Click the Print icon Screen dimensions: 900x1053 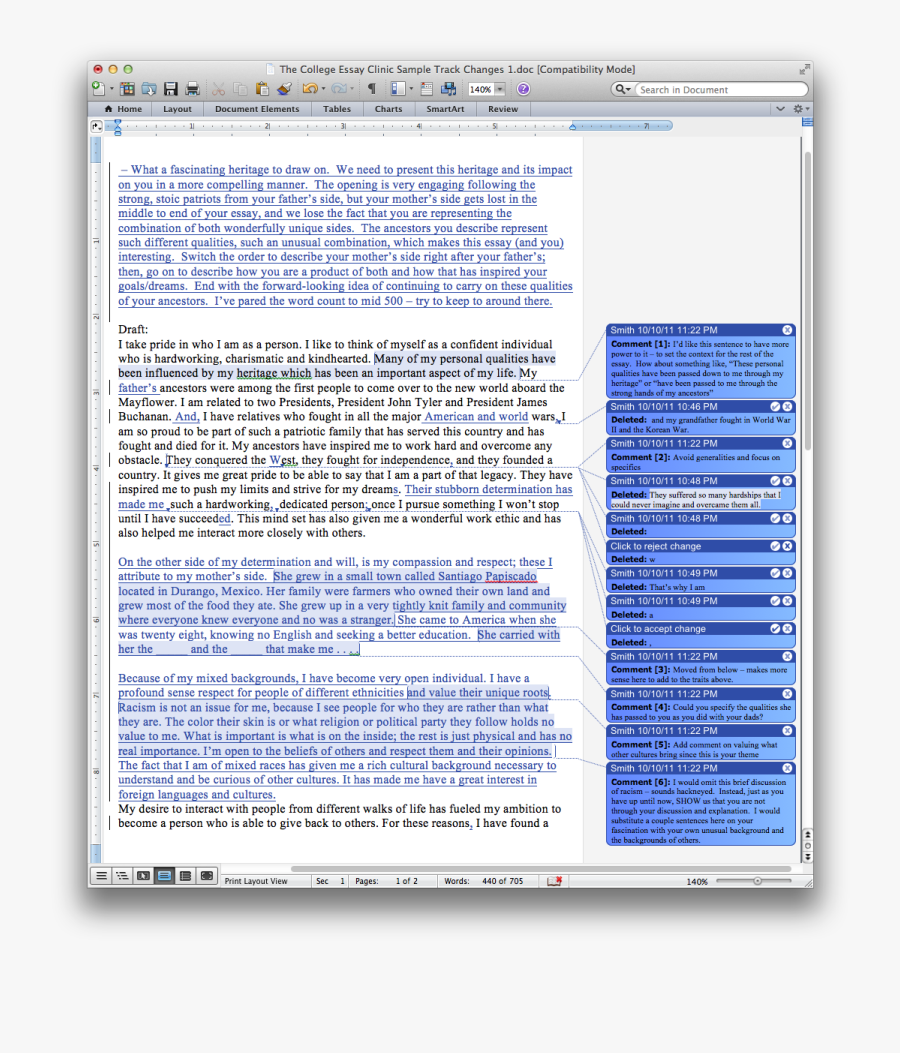[x=194, y=89]
